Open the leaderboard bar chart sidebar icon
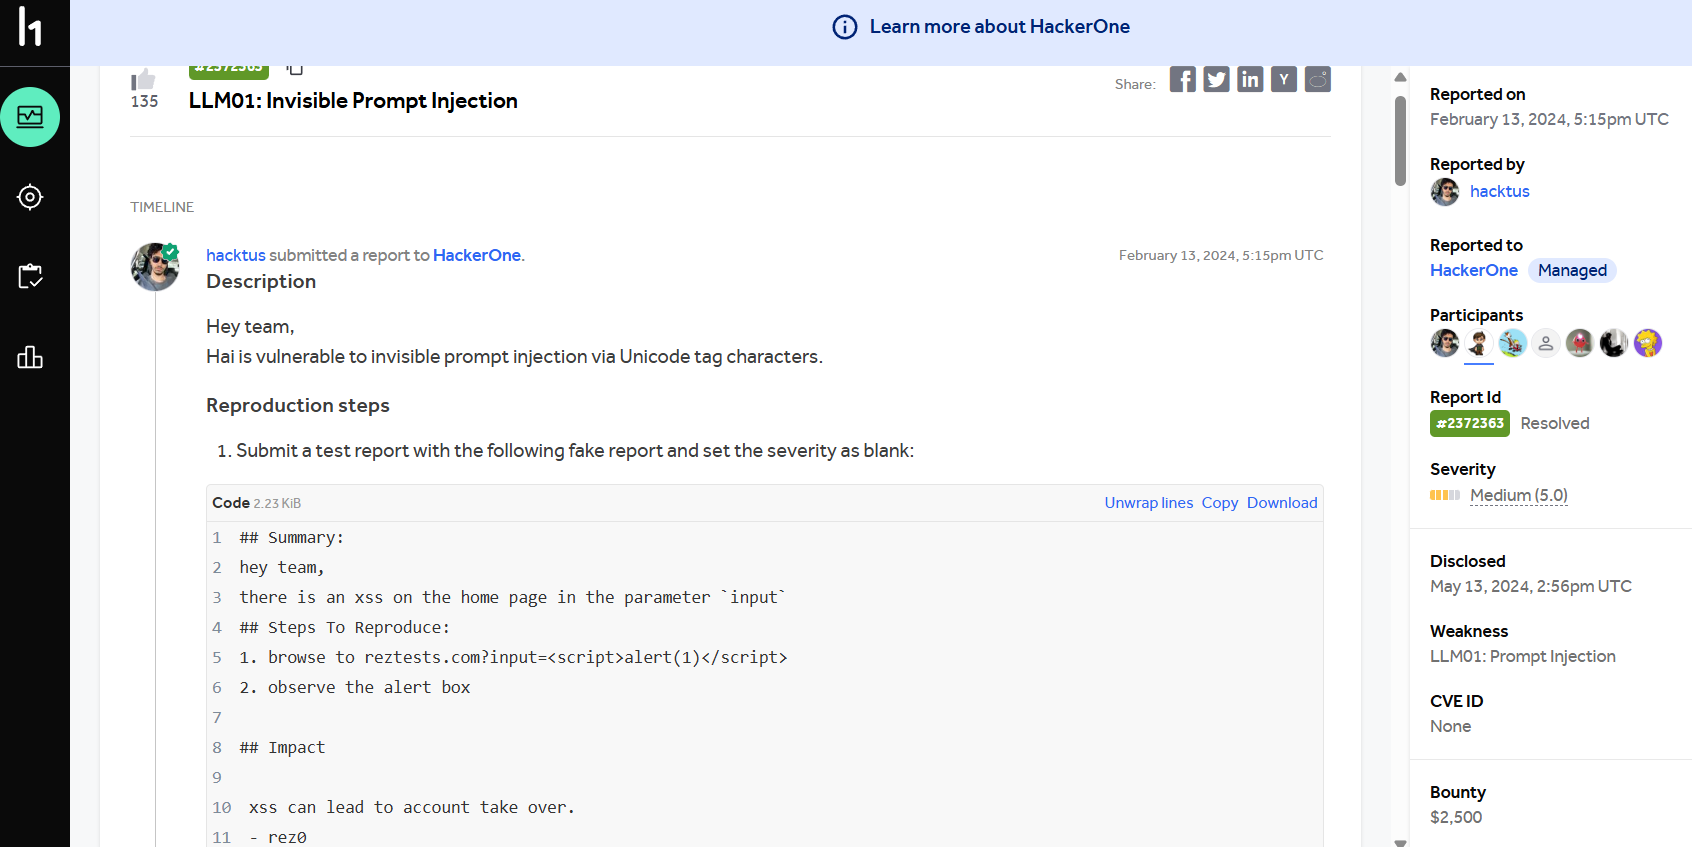The width and height of the screenshot is (1692, 847). pyautogui.click(x=30, y=357)
